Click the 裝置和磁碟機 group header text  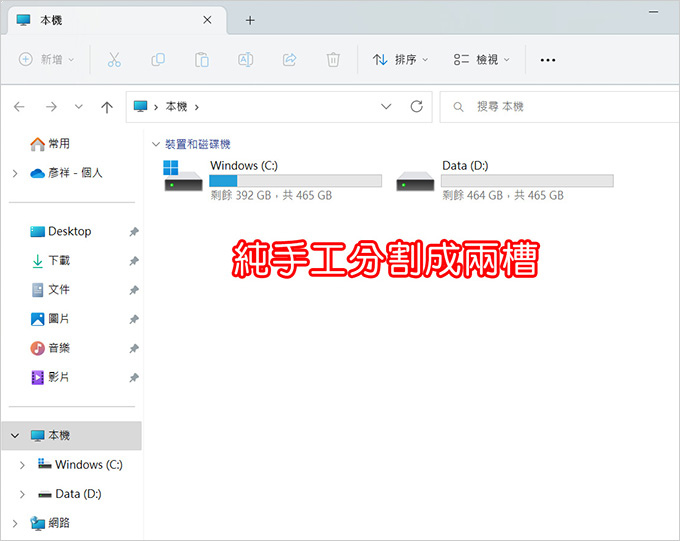pos(197,144)
